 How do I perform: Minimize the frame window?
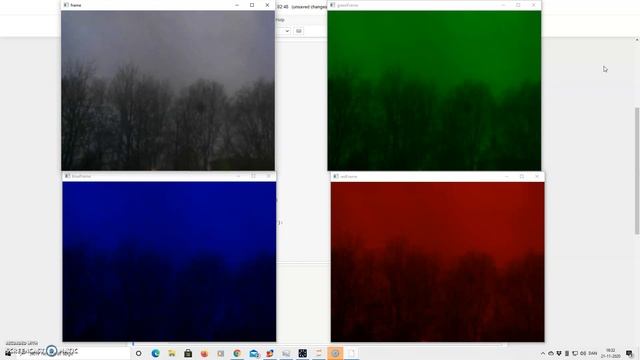pos(237,5)
